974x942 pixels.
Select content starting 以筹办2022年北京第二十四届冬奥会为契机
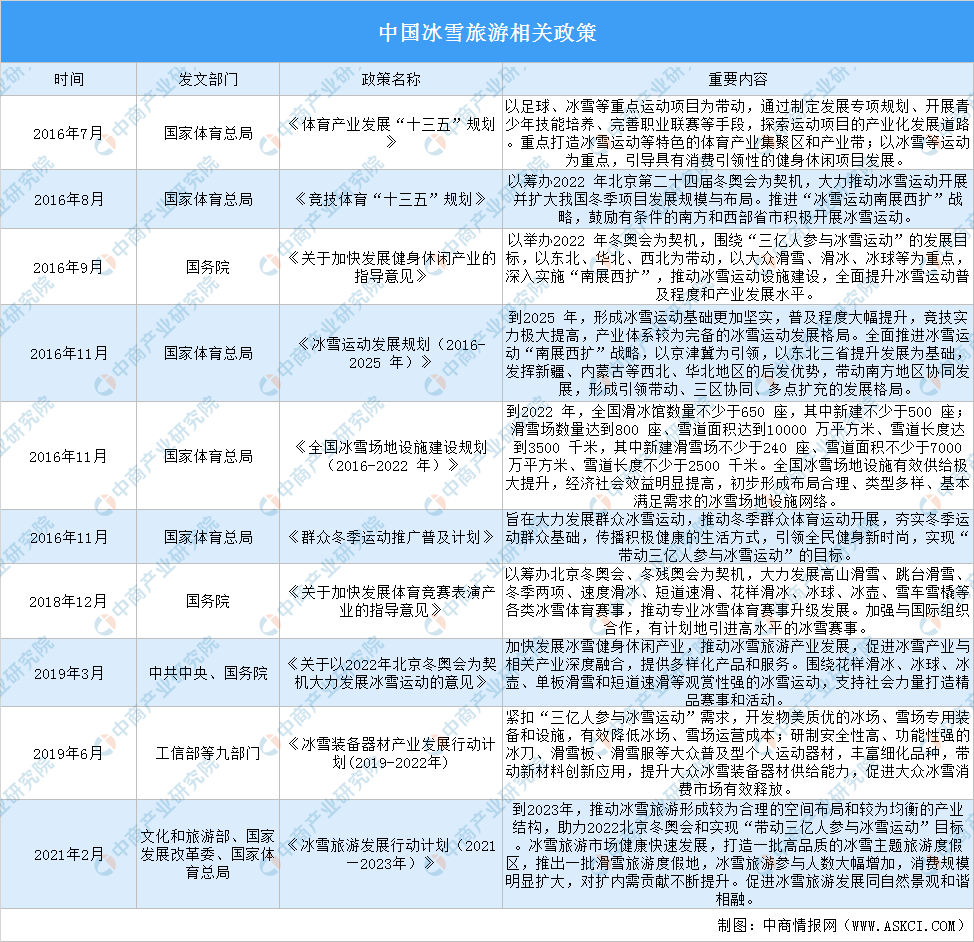pos(737,199)
